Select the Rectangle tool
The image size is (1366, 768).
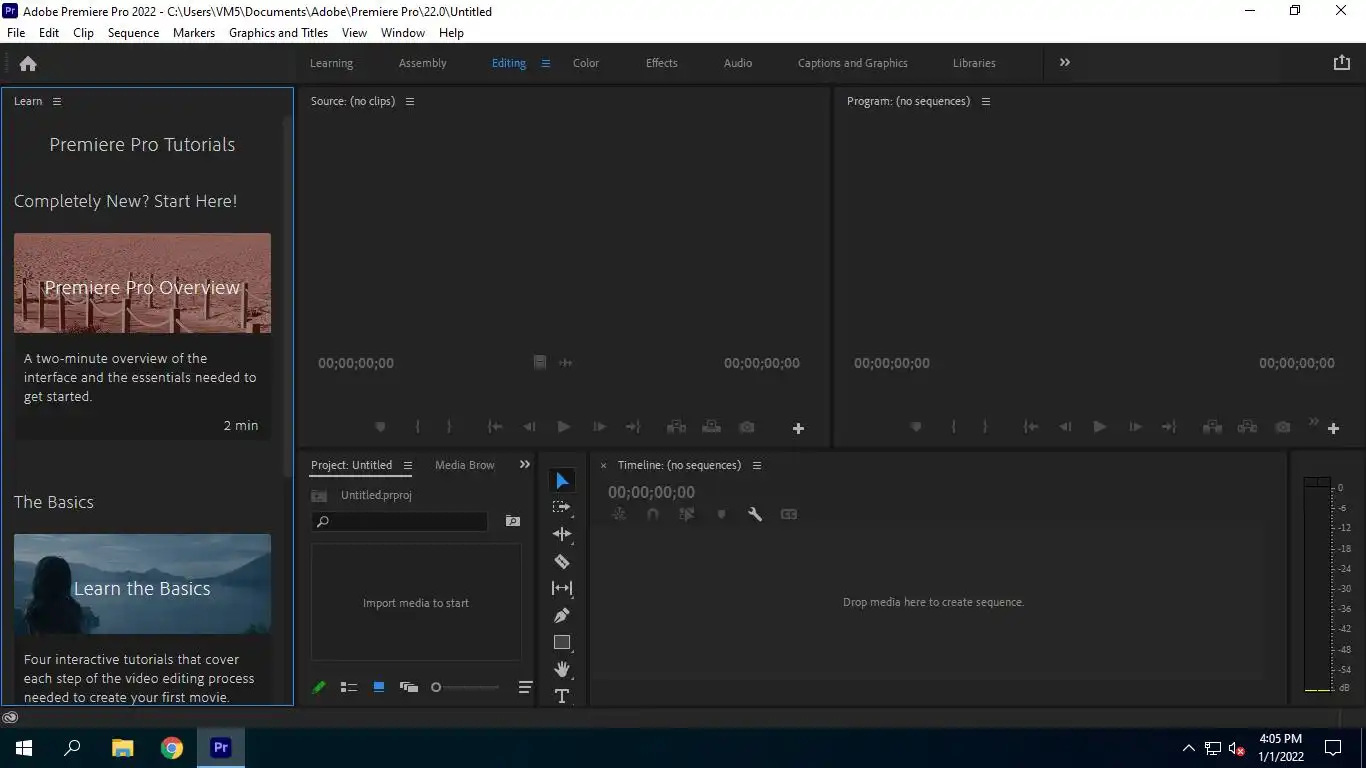tap(562, 642)
